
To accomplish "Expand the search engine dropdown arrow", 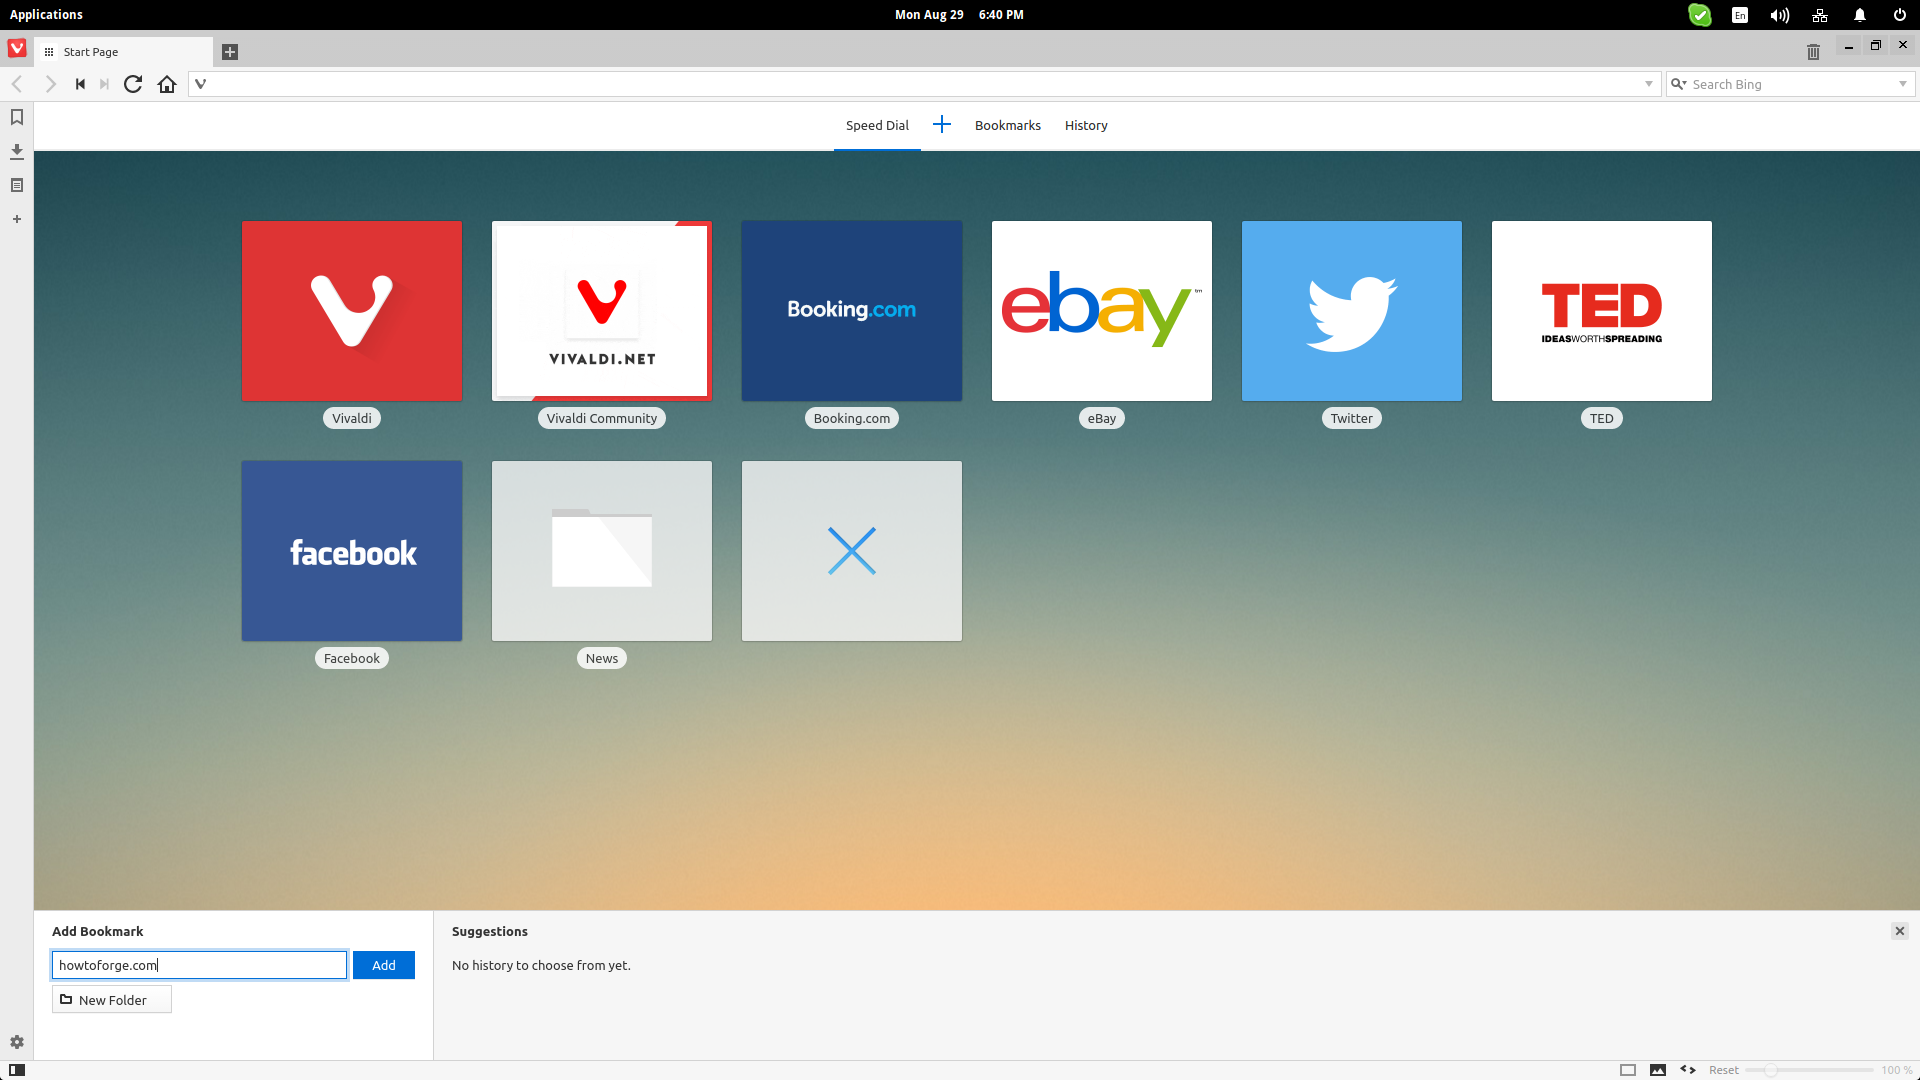I will coord(1903,84).
